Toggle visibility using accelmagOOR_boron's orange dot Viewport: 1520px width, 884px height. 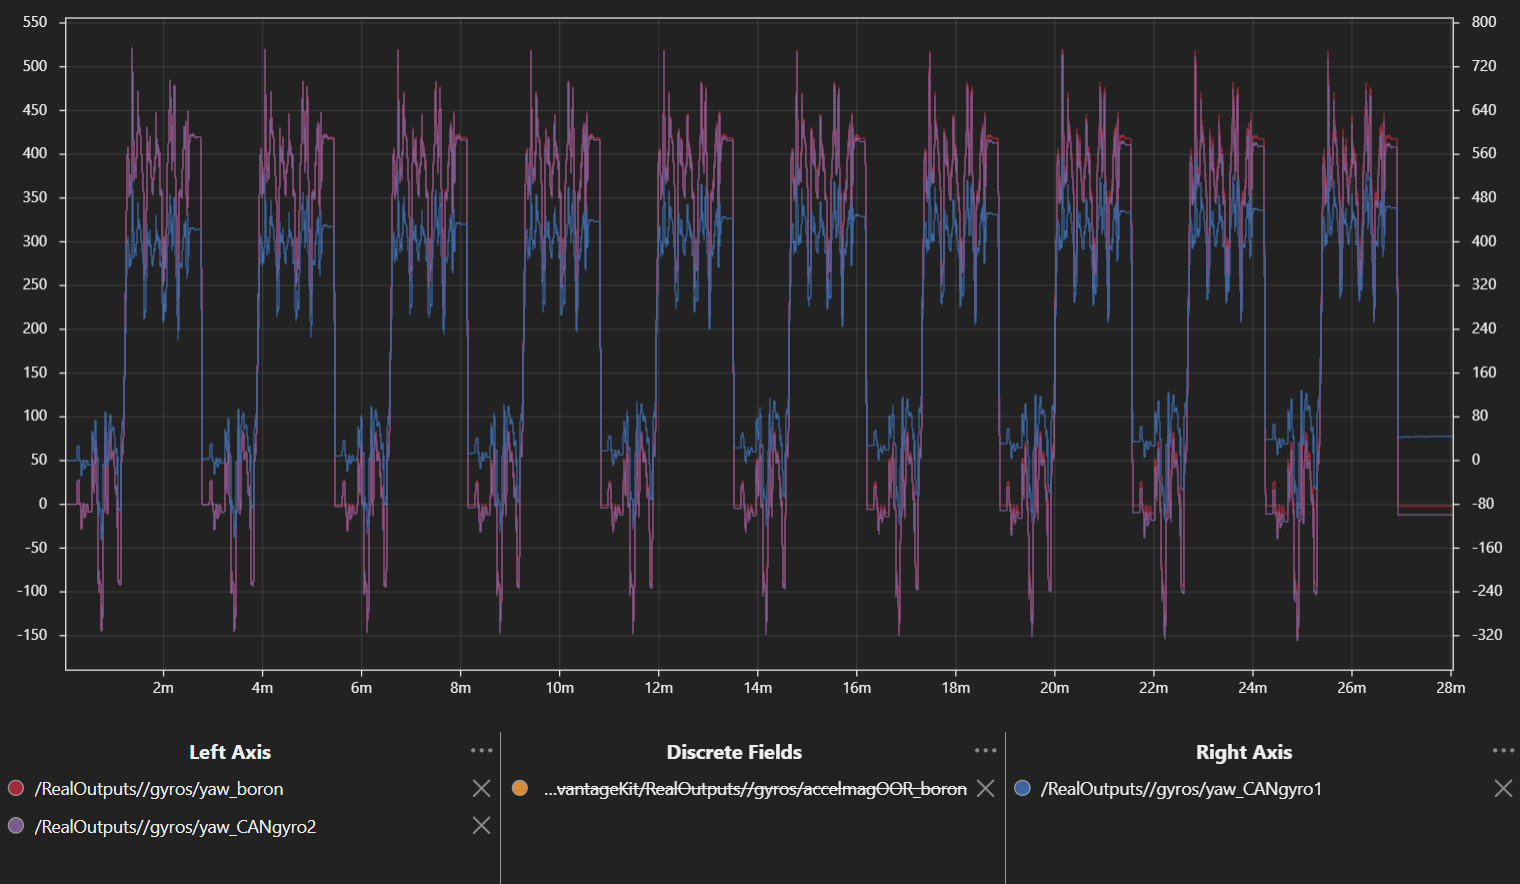click(520, 788)
